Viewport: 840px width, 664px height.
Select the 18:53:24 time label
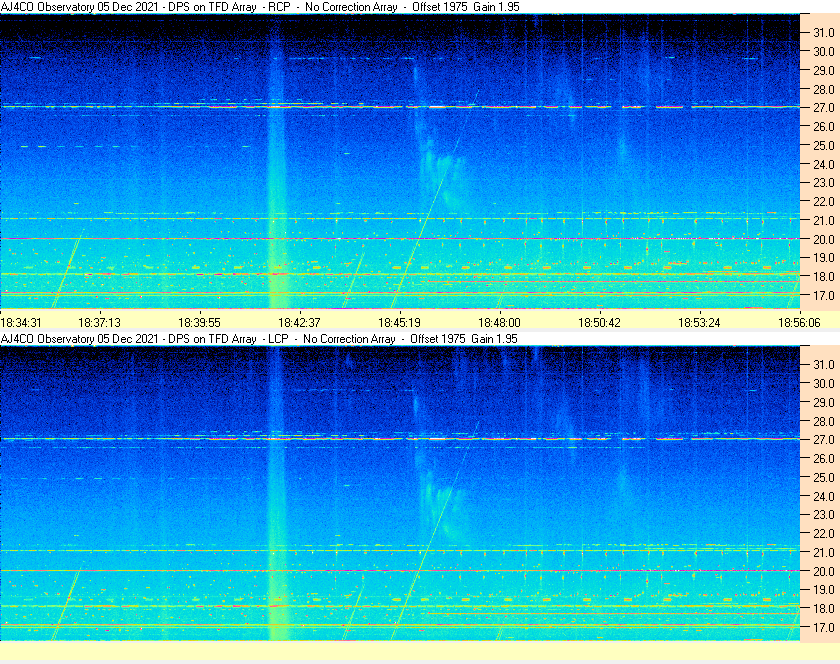click(x=700, y=323)
